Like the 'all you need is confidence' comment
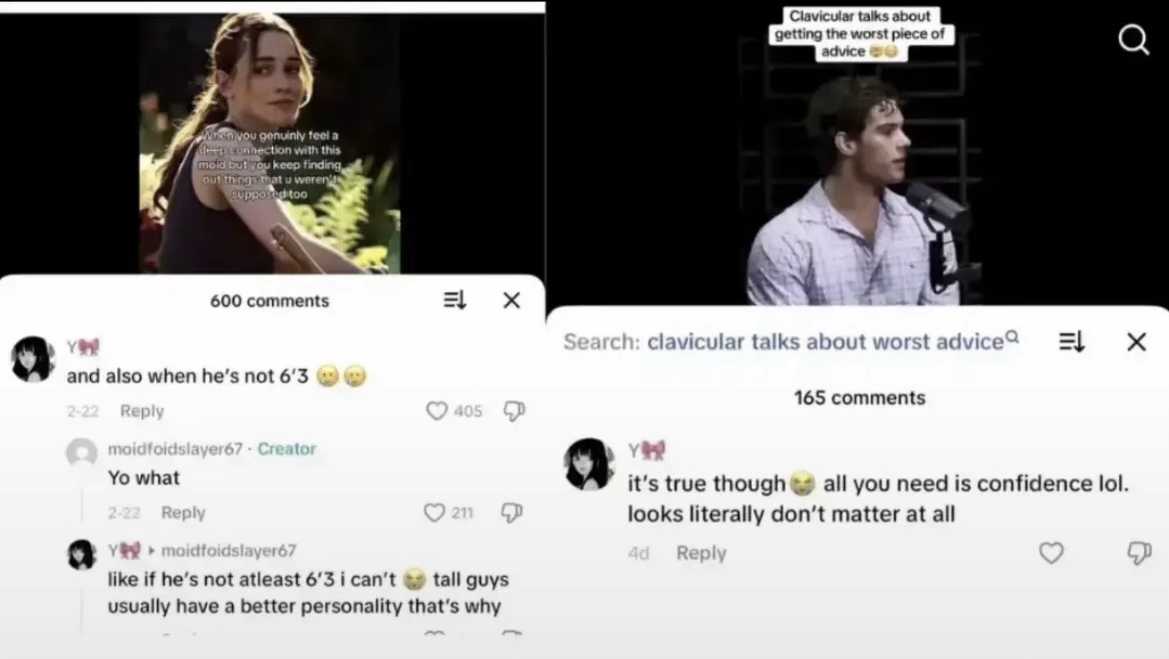The height and width of the screenshot is (659, 1169). coord(1051,553)
